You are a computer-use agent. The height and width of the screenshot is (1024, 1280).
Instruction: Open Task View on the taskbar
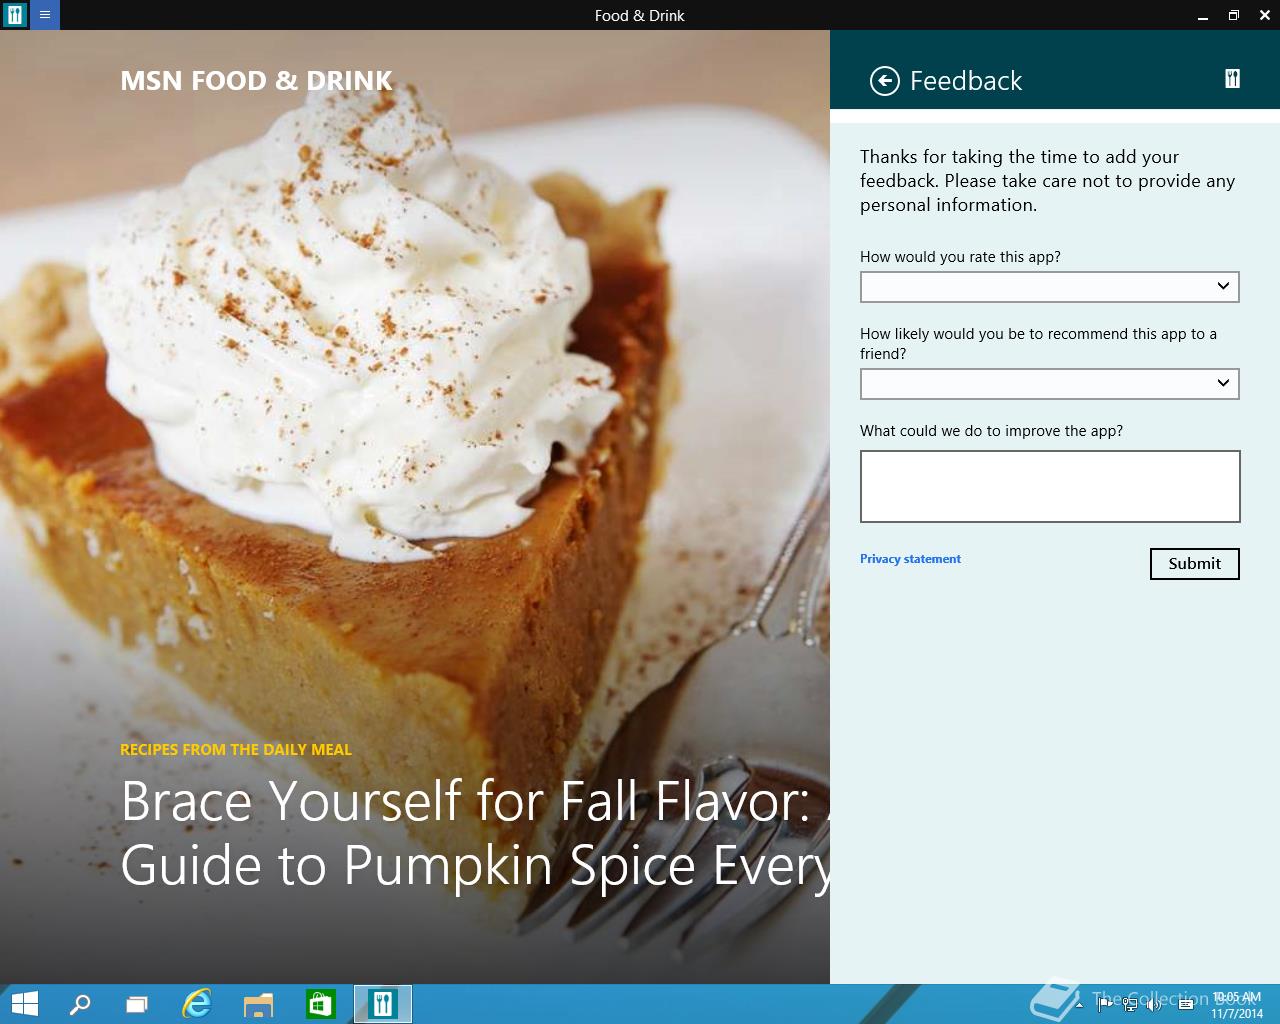click(137, 1004)
